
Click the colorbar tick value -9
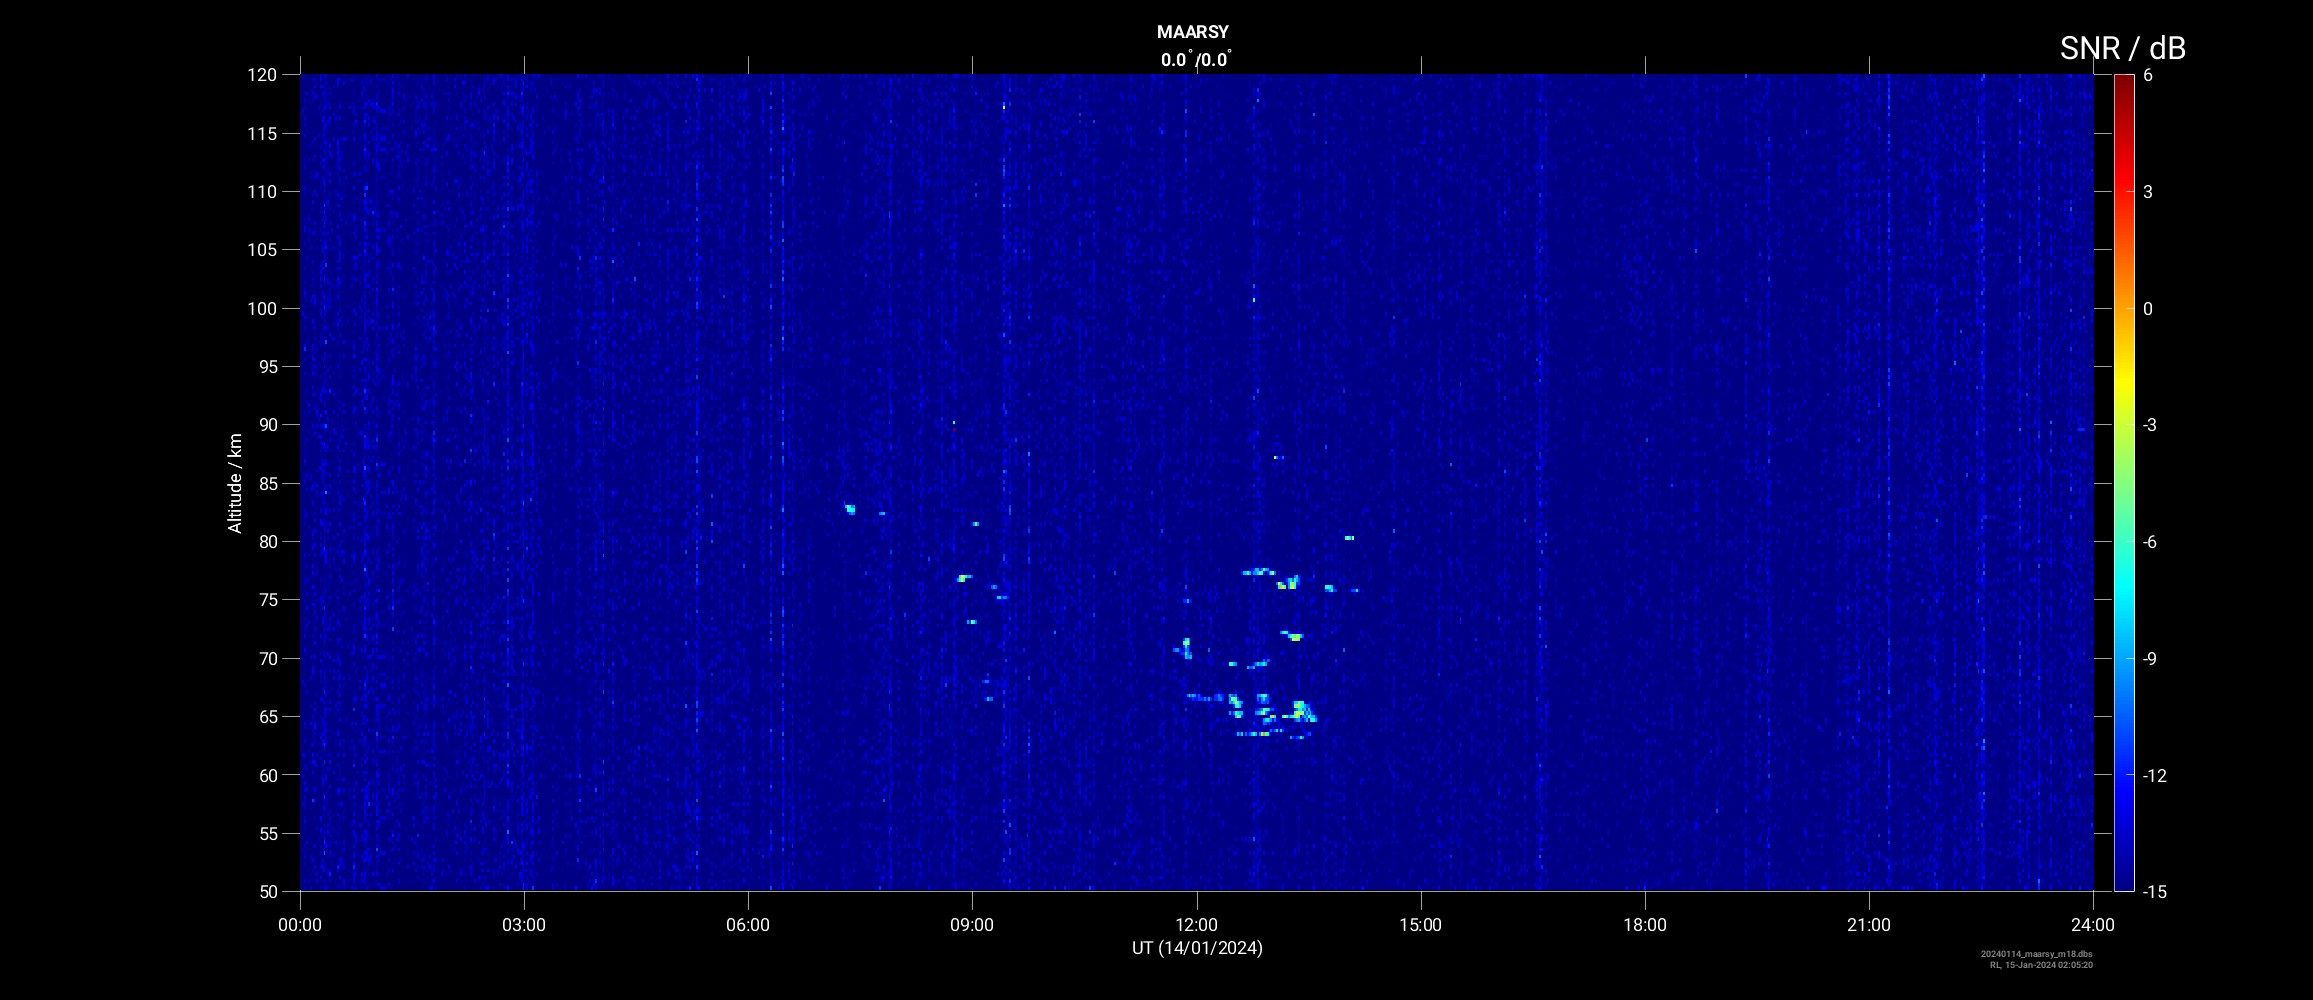tap(2150, 658)
